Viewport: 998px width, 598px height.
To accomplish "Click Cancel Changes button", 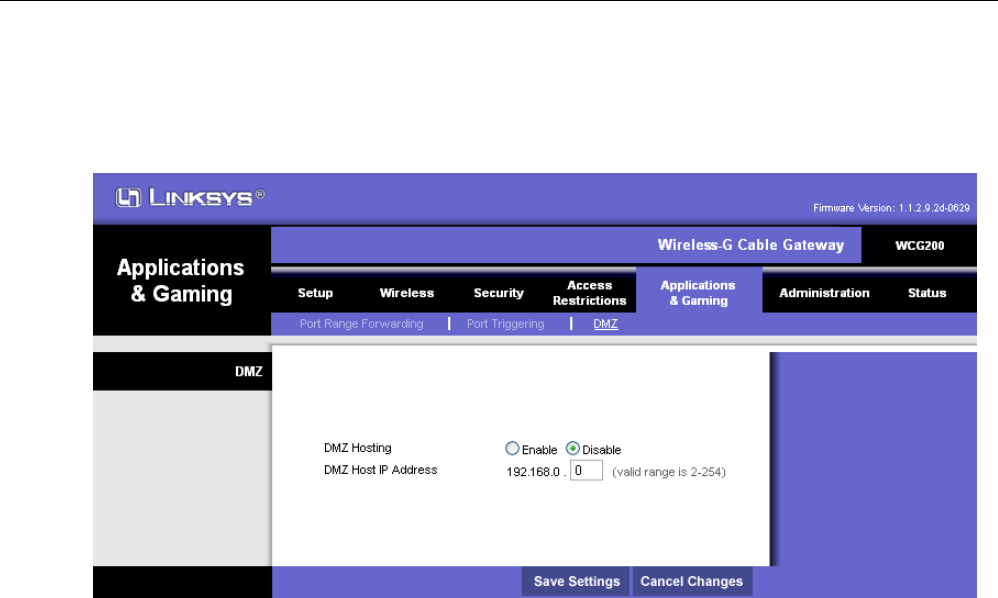I will click(692, 581).
